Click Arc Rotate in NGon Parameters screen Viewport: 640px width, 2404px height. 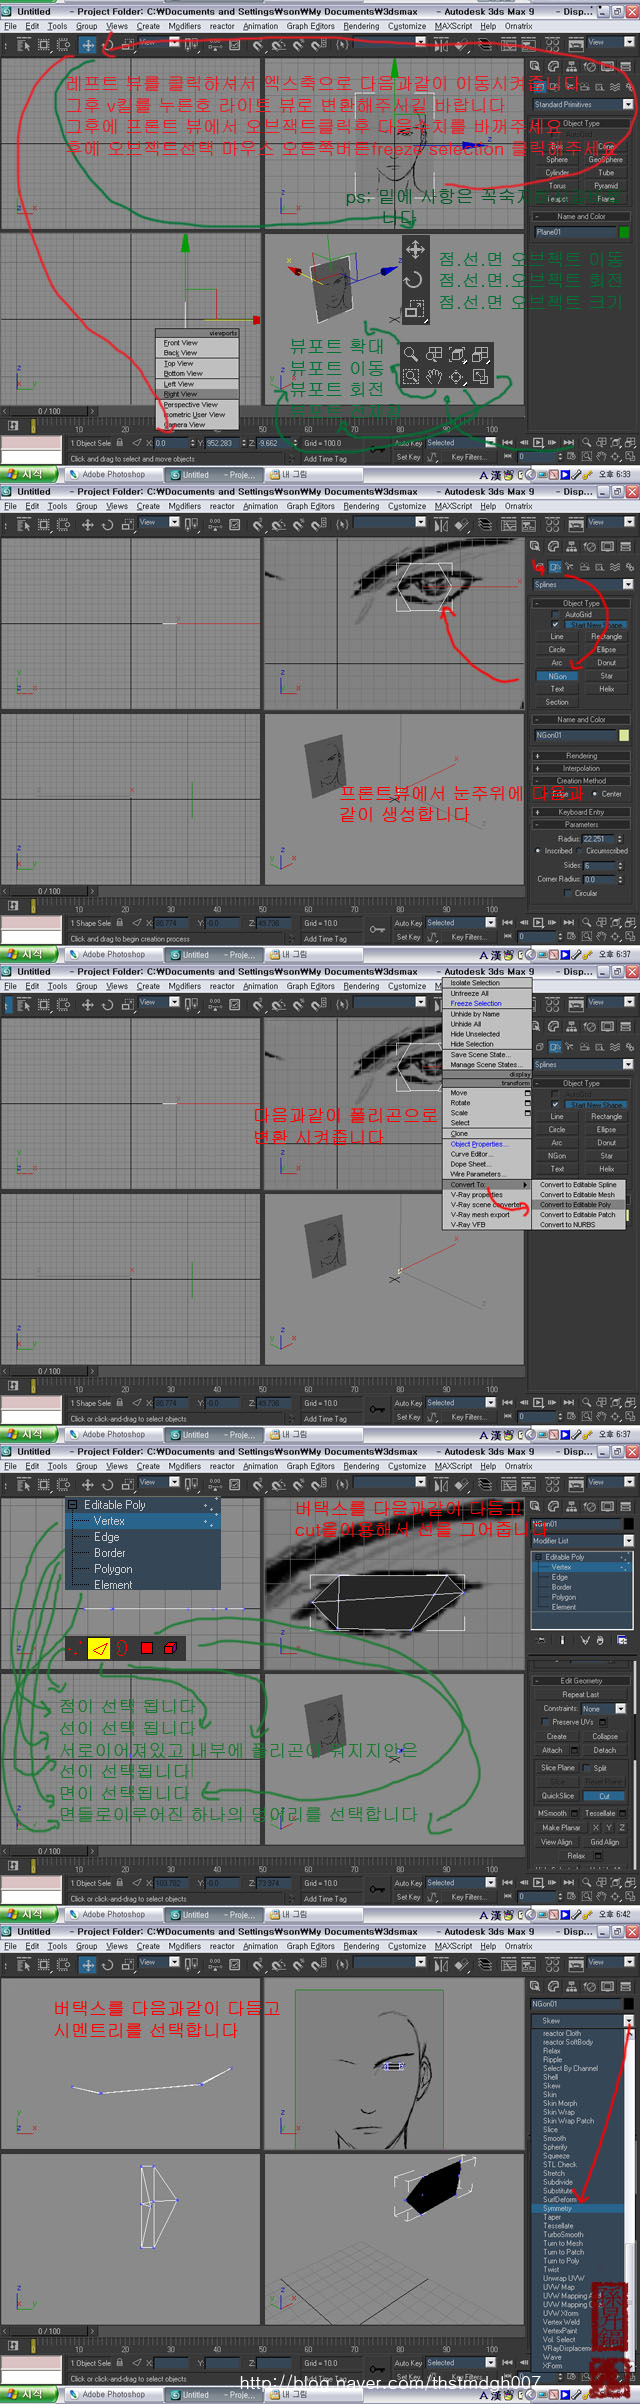[613, 937]
